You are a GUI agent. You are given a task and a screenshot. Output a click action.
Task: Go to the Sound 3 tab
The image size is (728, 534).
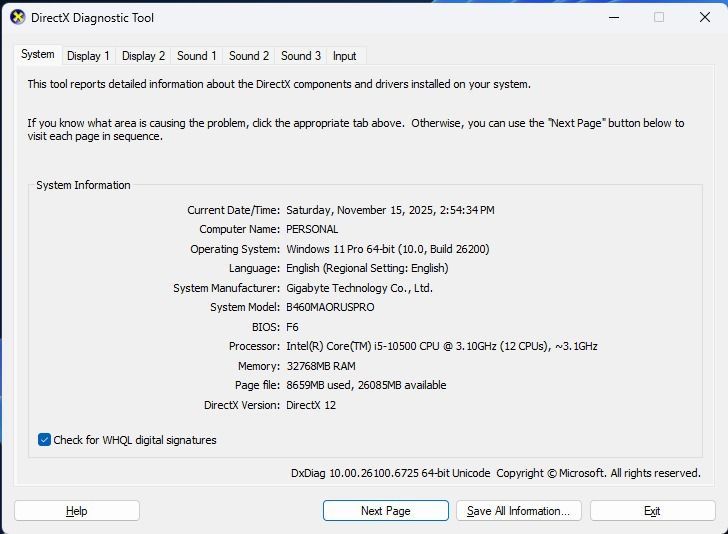click(x=300, y=56)
